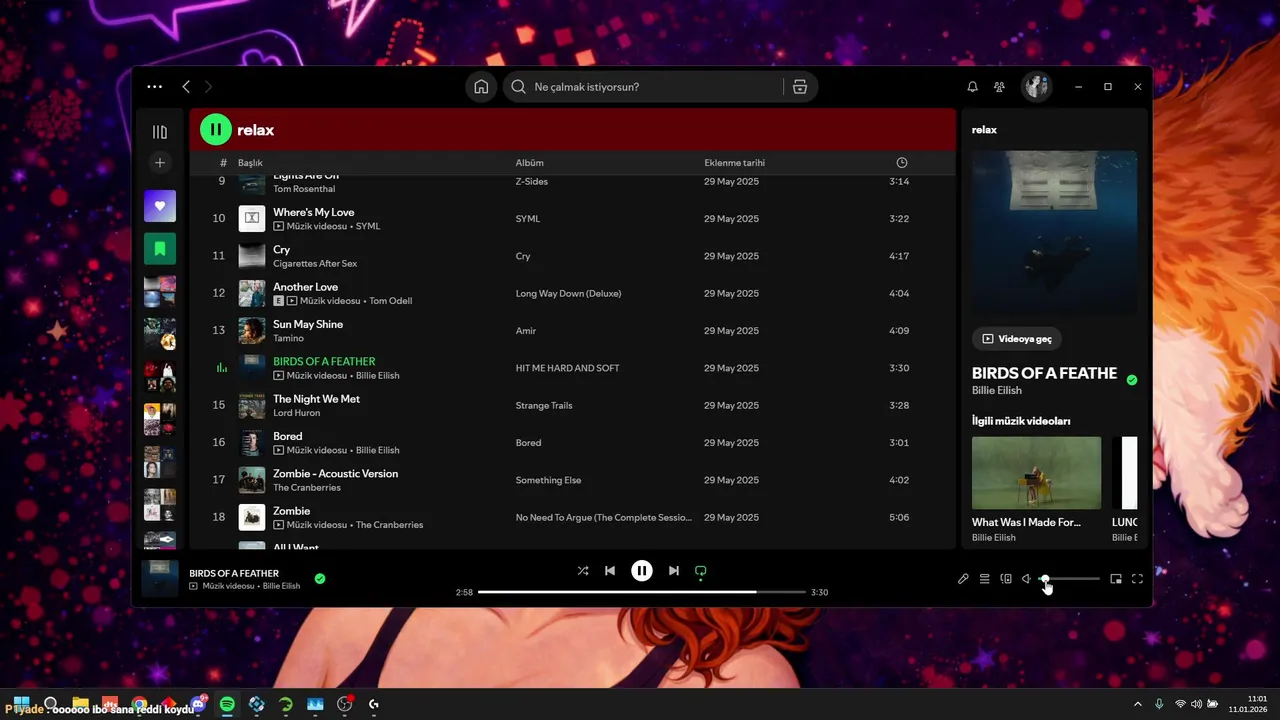This screenshot has height=720, width=1280.
Task: Open Billie Eilish link in bottom bar
Action: [281, 586]
